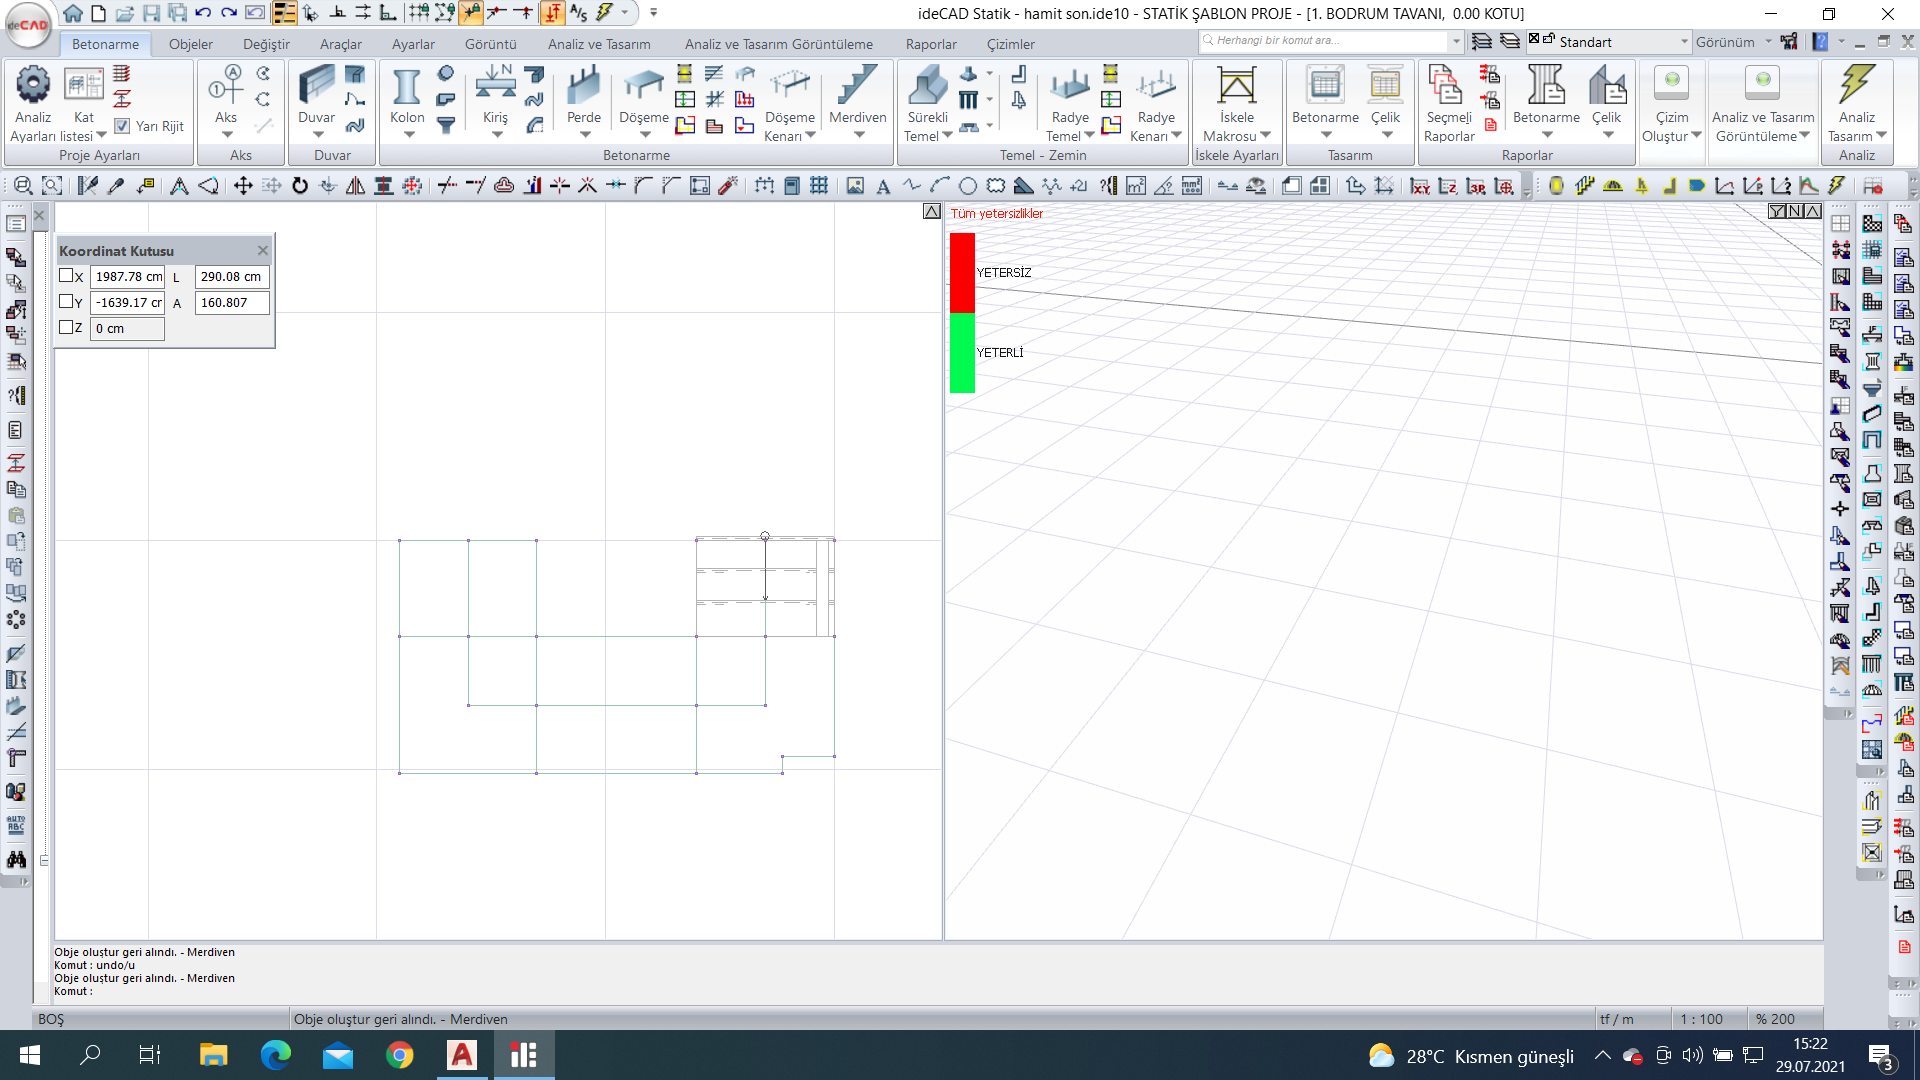This screenshot has width=1920, height=1080.
Task: Open the Görüntü dropdown menu
Action: (x=489, y=44)
